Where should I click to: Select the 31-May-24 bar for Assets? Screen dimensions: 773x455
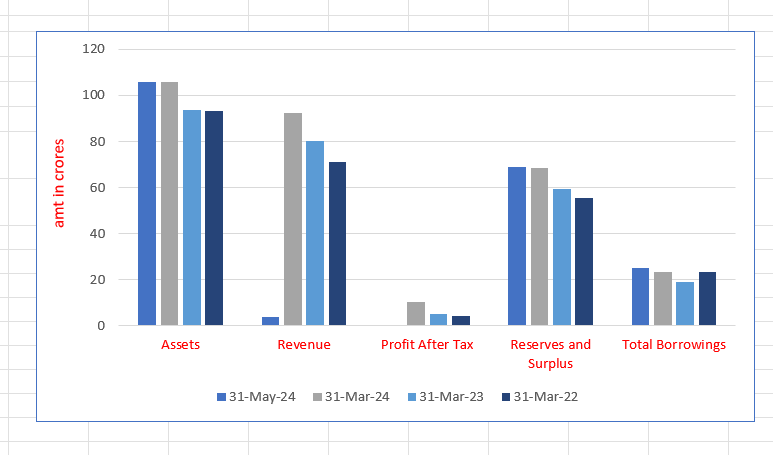point(147,204)
